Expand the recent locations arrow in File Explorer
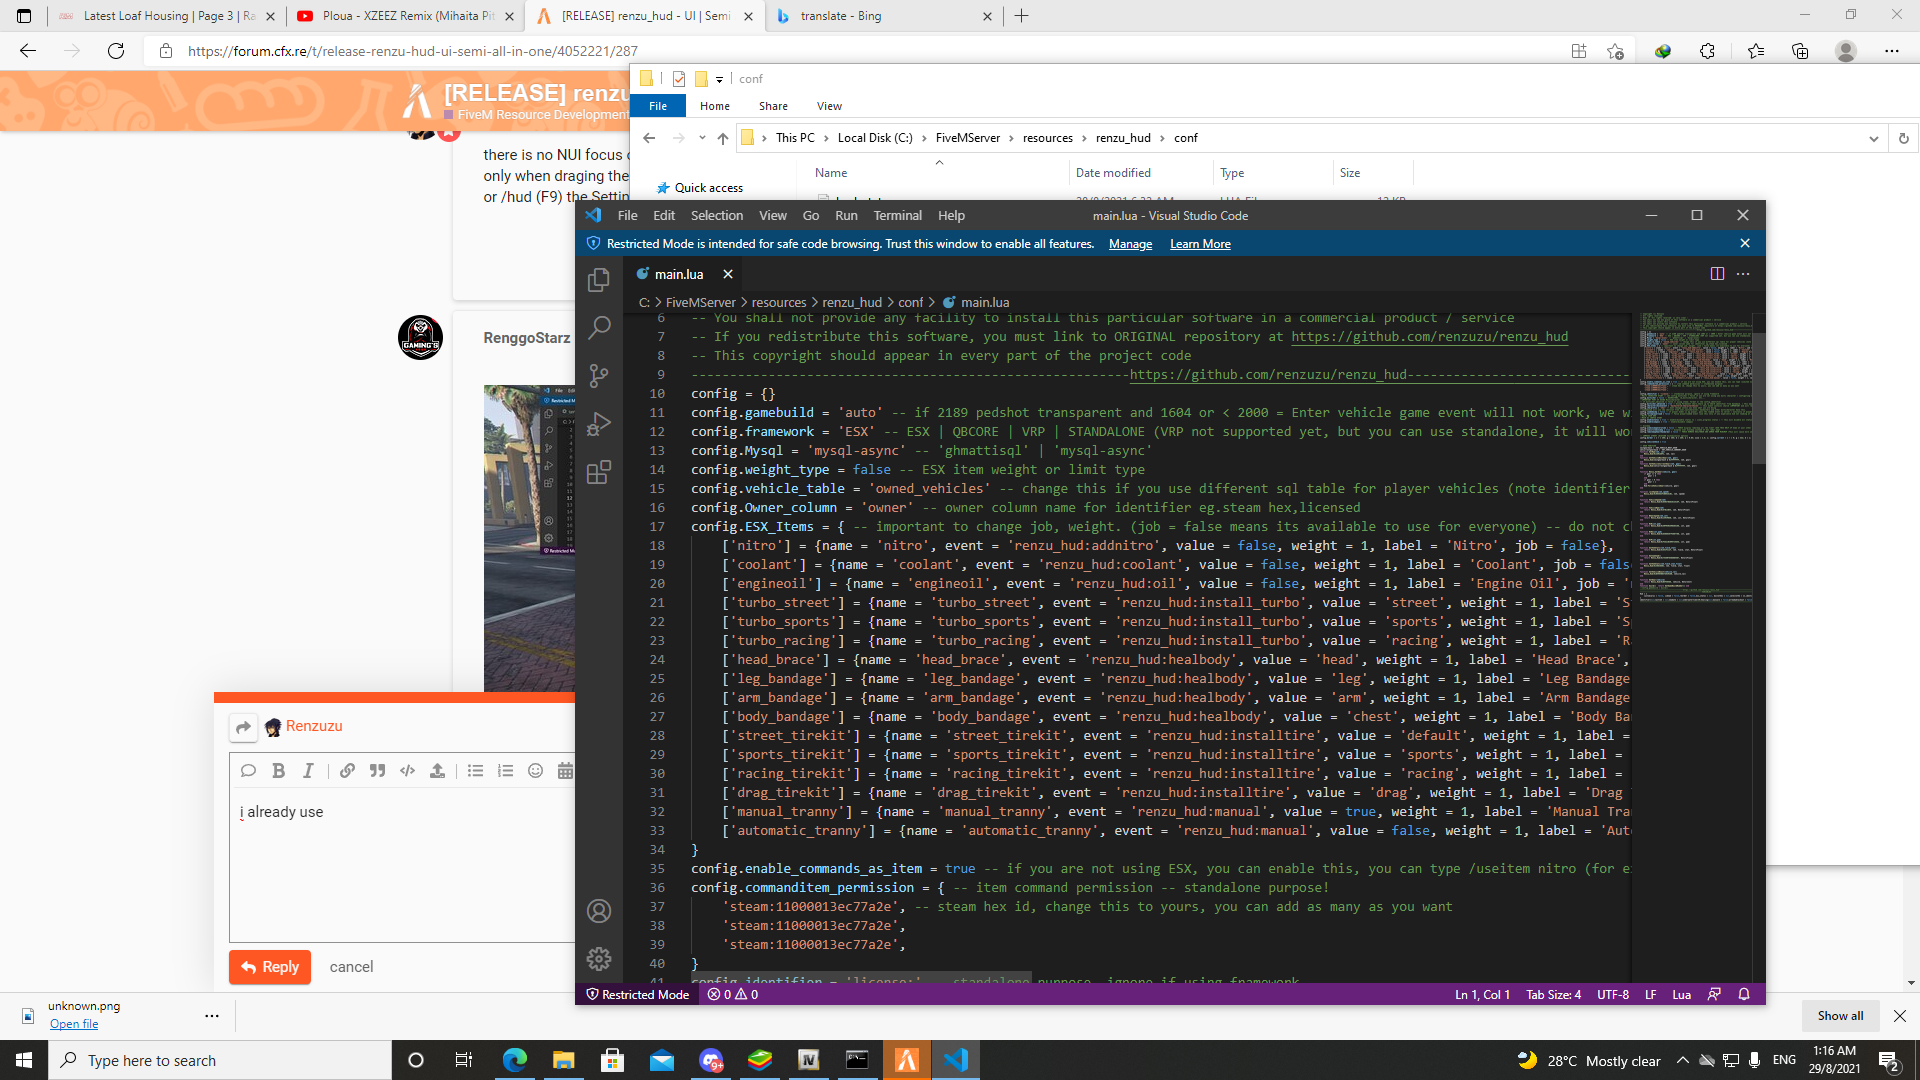Viewport: 1920px width, 1080px height. tap(702, 138)
